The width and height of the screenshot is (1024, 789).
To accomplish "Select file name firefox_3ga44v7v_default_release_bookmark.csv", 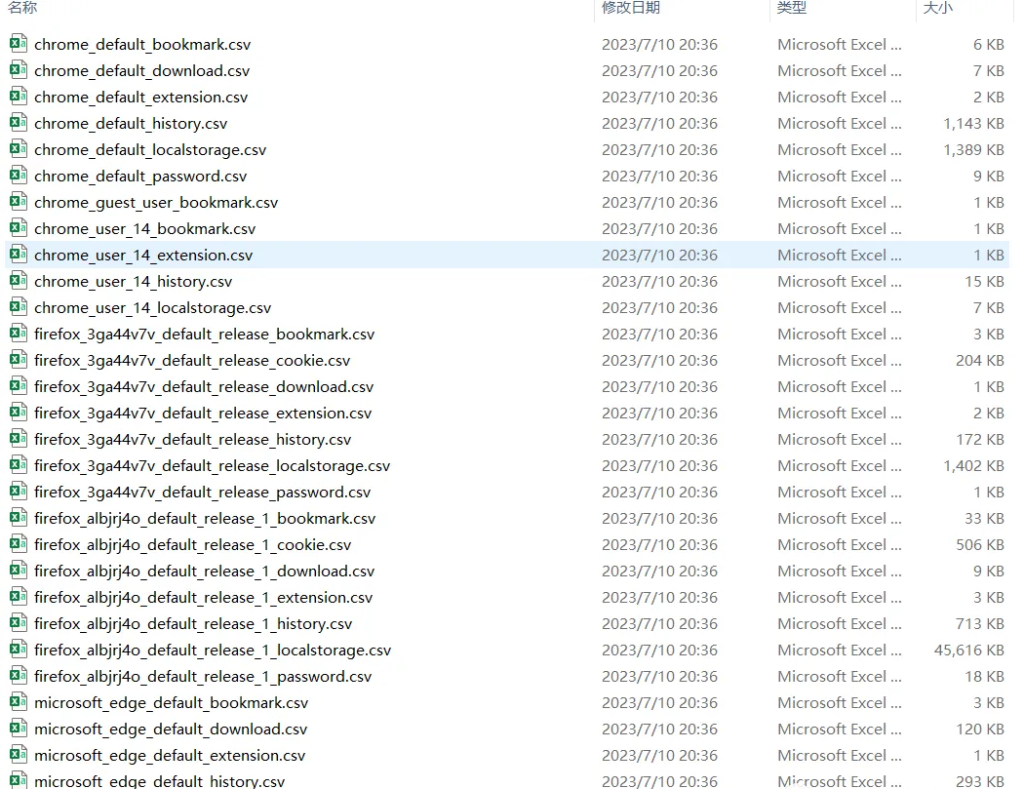I will [x=204, y=334].
